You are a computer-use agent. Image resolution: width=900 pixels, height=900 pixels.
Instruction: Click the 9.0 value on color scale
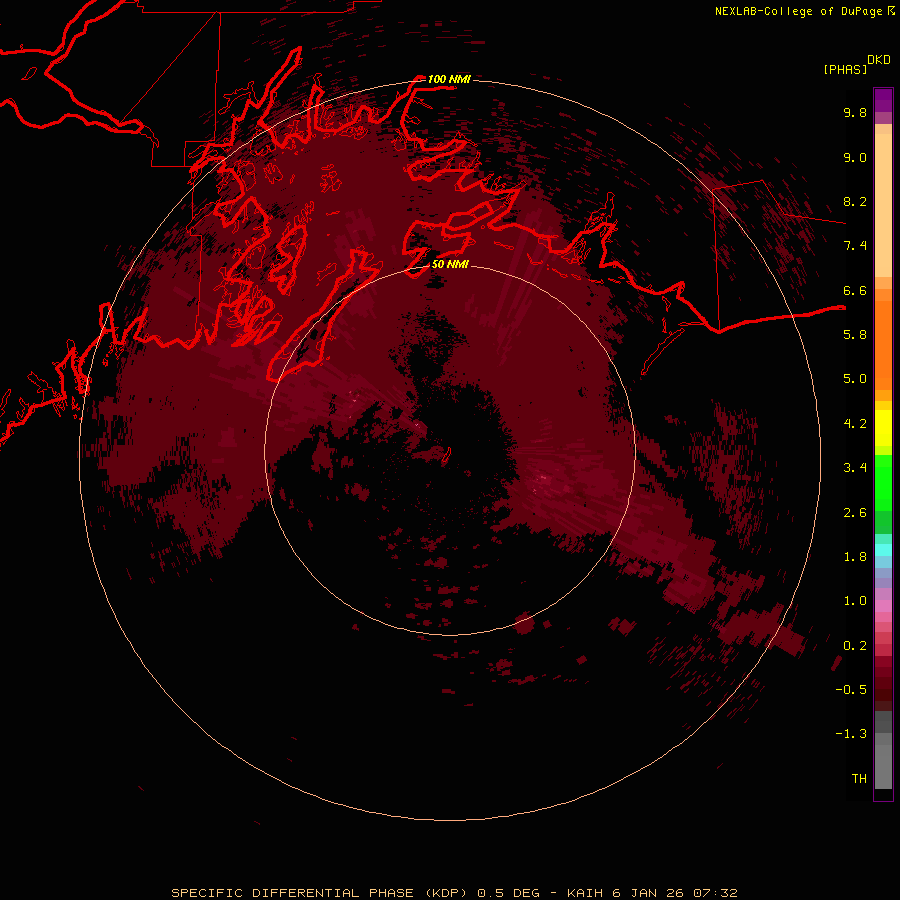coord(855,157)
